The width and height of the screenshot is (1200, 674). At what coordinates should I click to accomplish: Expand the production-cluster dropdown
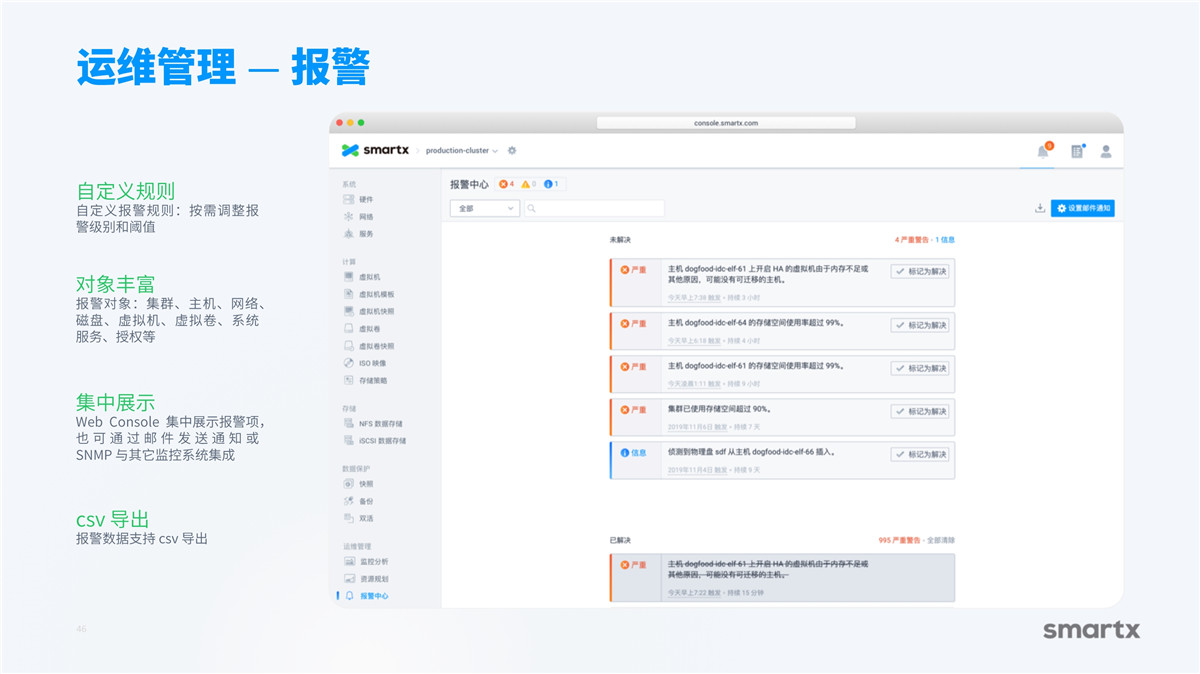click(461, 151)
